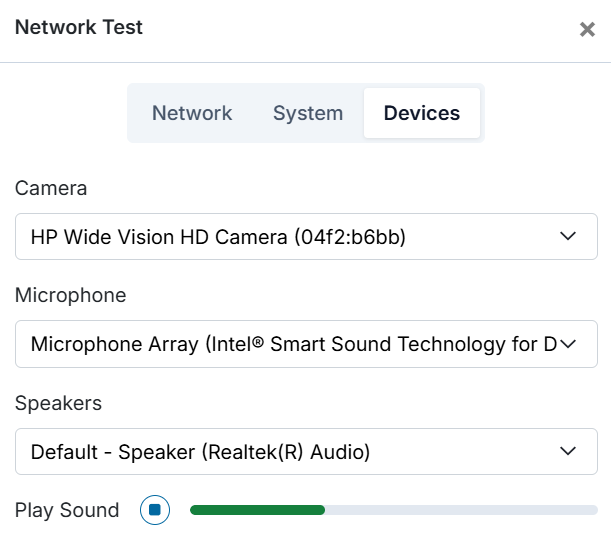611x538 pixels.
Task: Switch to the Network tab
Action: click(192, 113)
